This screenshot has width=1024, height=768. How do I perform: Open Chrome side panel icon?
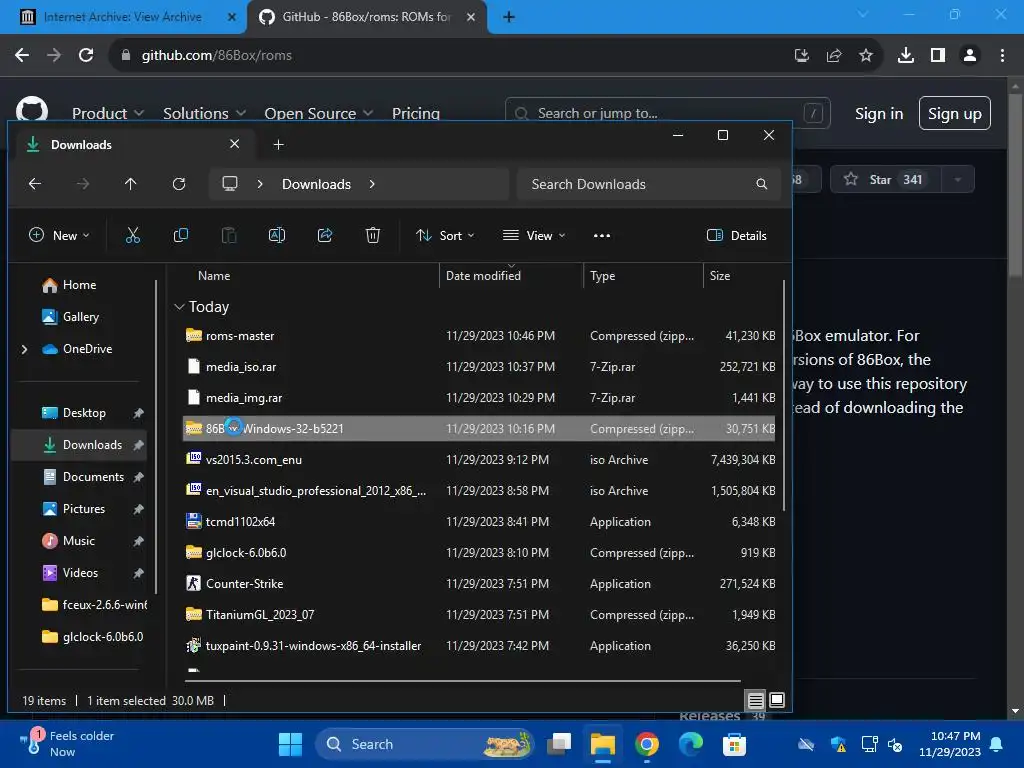point(938,56)
